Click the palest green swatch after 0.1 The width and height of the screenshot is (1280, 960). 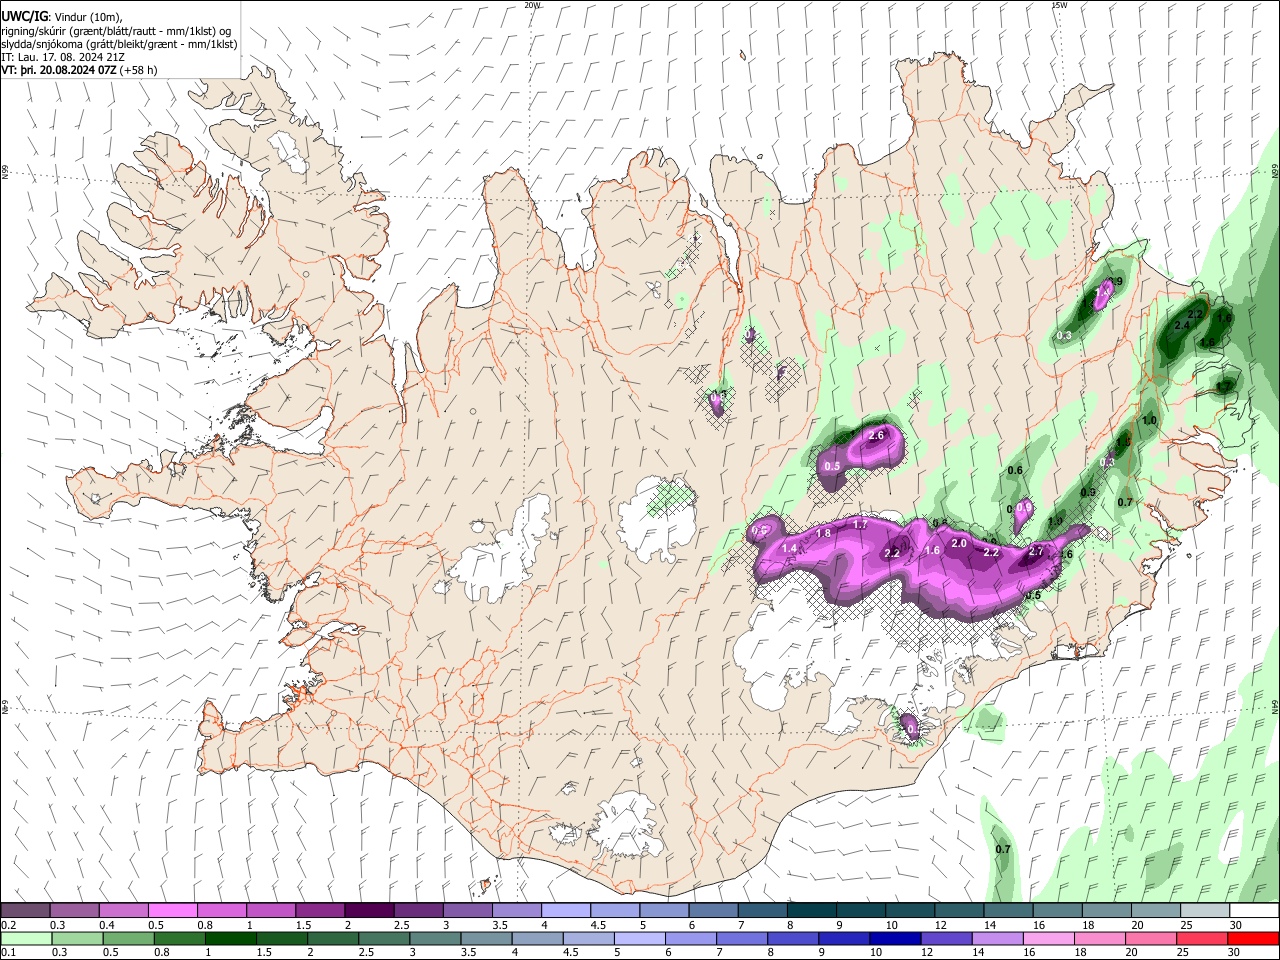[x=25, y=938]
